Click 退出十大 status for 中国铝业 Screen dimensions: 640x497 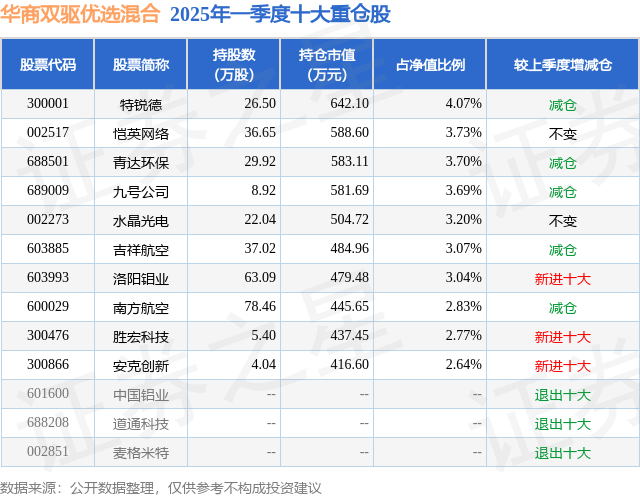click(x=562, y=395)
